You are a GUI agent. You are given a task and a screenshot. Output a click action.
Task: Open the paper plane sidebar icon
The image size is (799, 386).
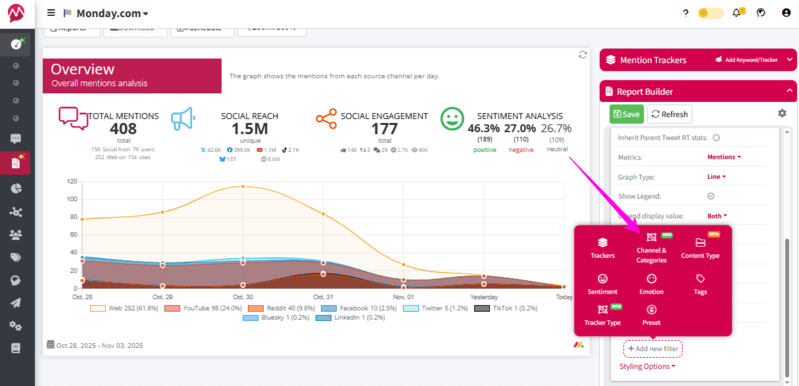[x=16, y=303]
